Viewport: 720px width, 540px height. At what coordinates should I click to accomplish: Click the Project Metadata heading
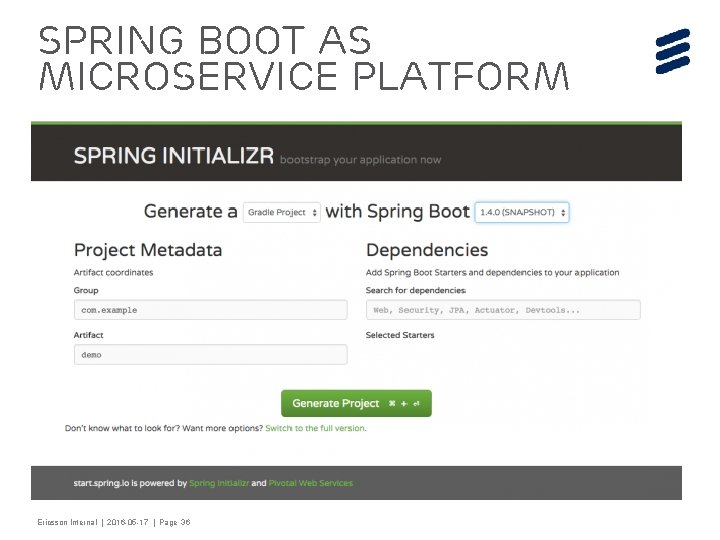coord(148,250)
